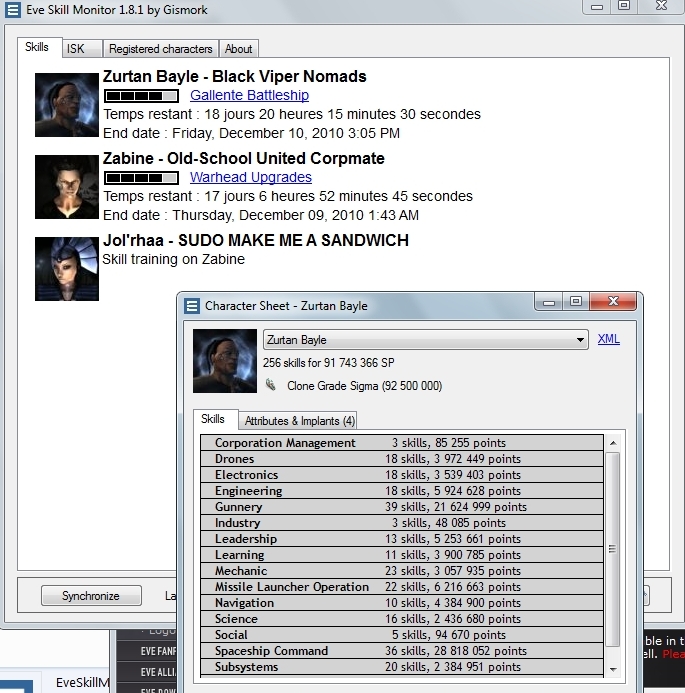Screen dimensions: 685x693
Task: Expand the Learning skill group
Action: [402, 555]
